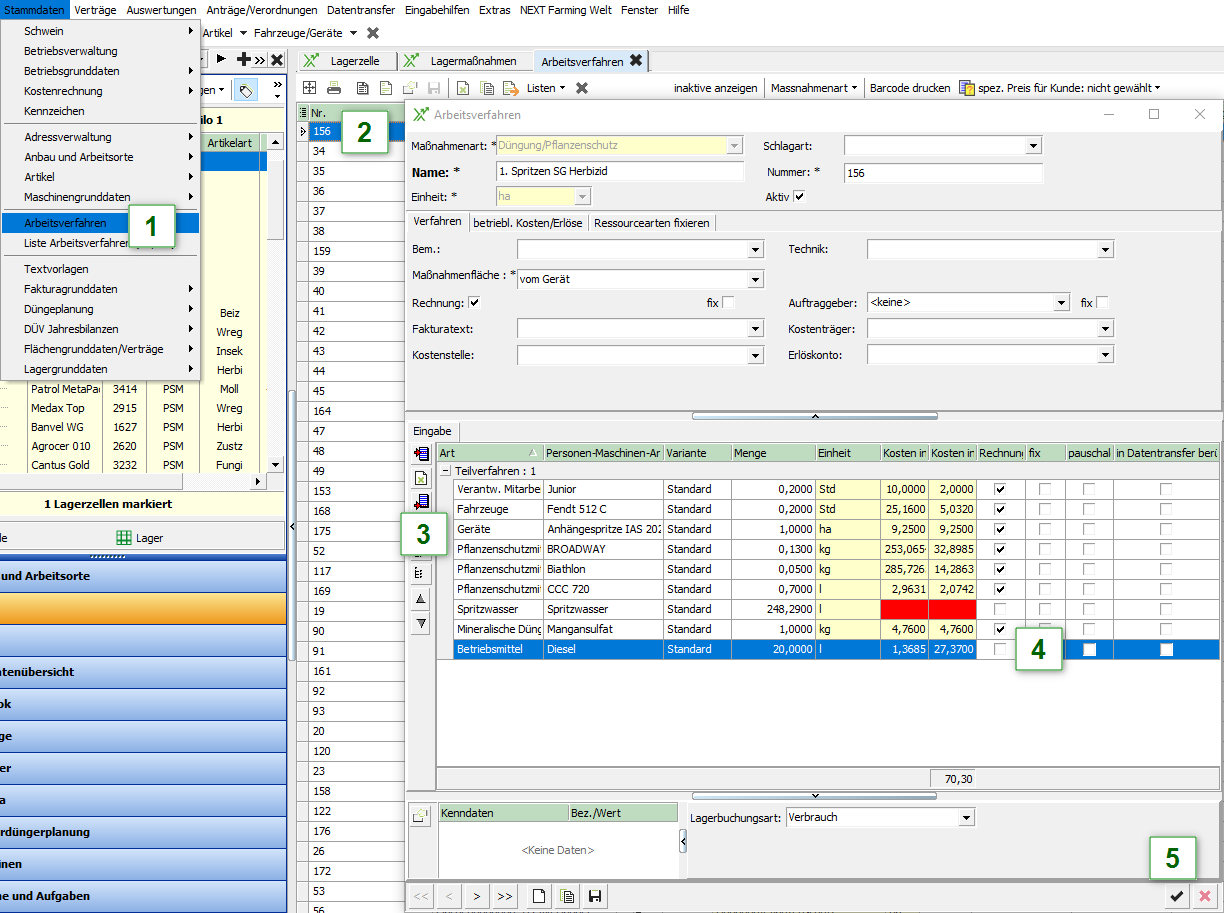Expand the Lagerbuchungsart dropdown

965,818
